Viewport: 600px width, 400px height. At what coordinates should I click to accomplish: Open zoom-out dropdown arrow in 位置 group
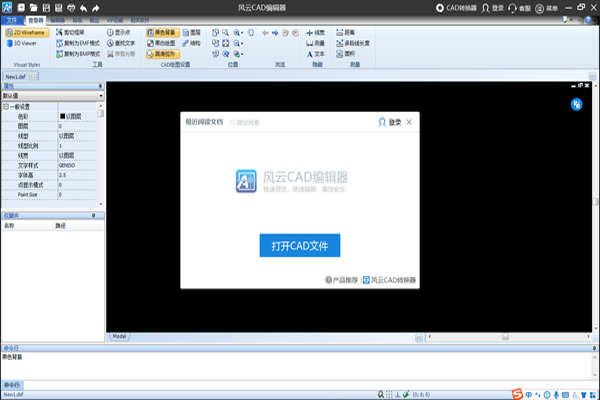point(242,44)
